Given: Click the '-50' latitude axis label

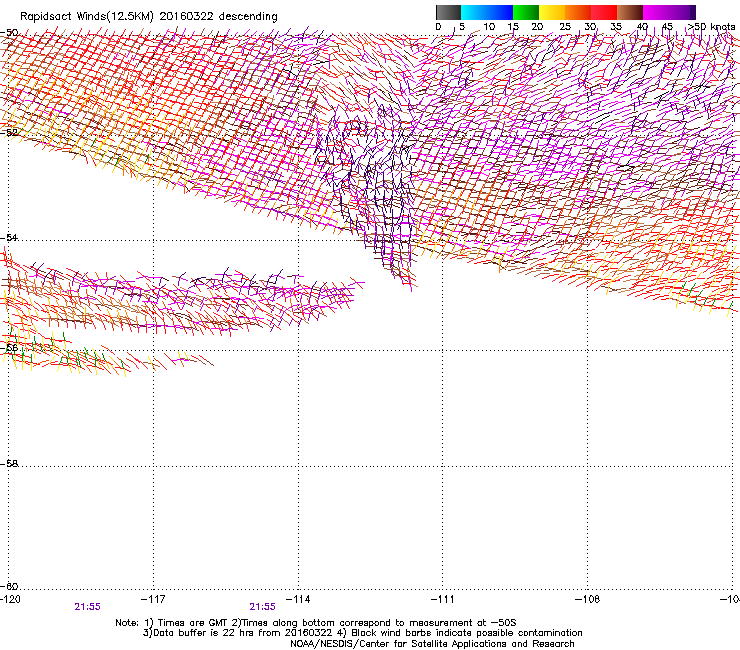Looking at the screenshot, I should [9, 33].
